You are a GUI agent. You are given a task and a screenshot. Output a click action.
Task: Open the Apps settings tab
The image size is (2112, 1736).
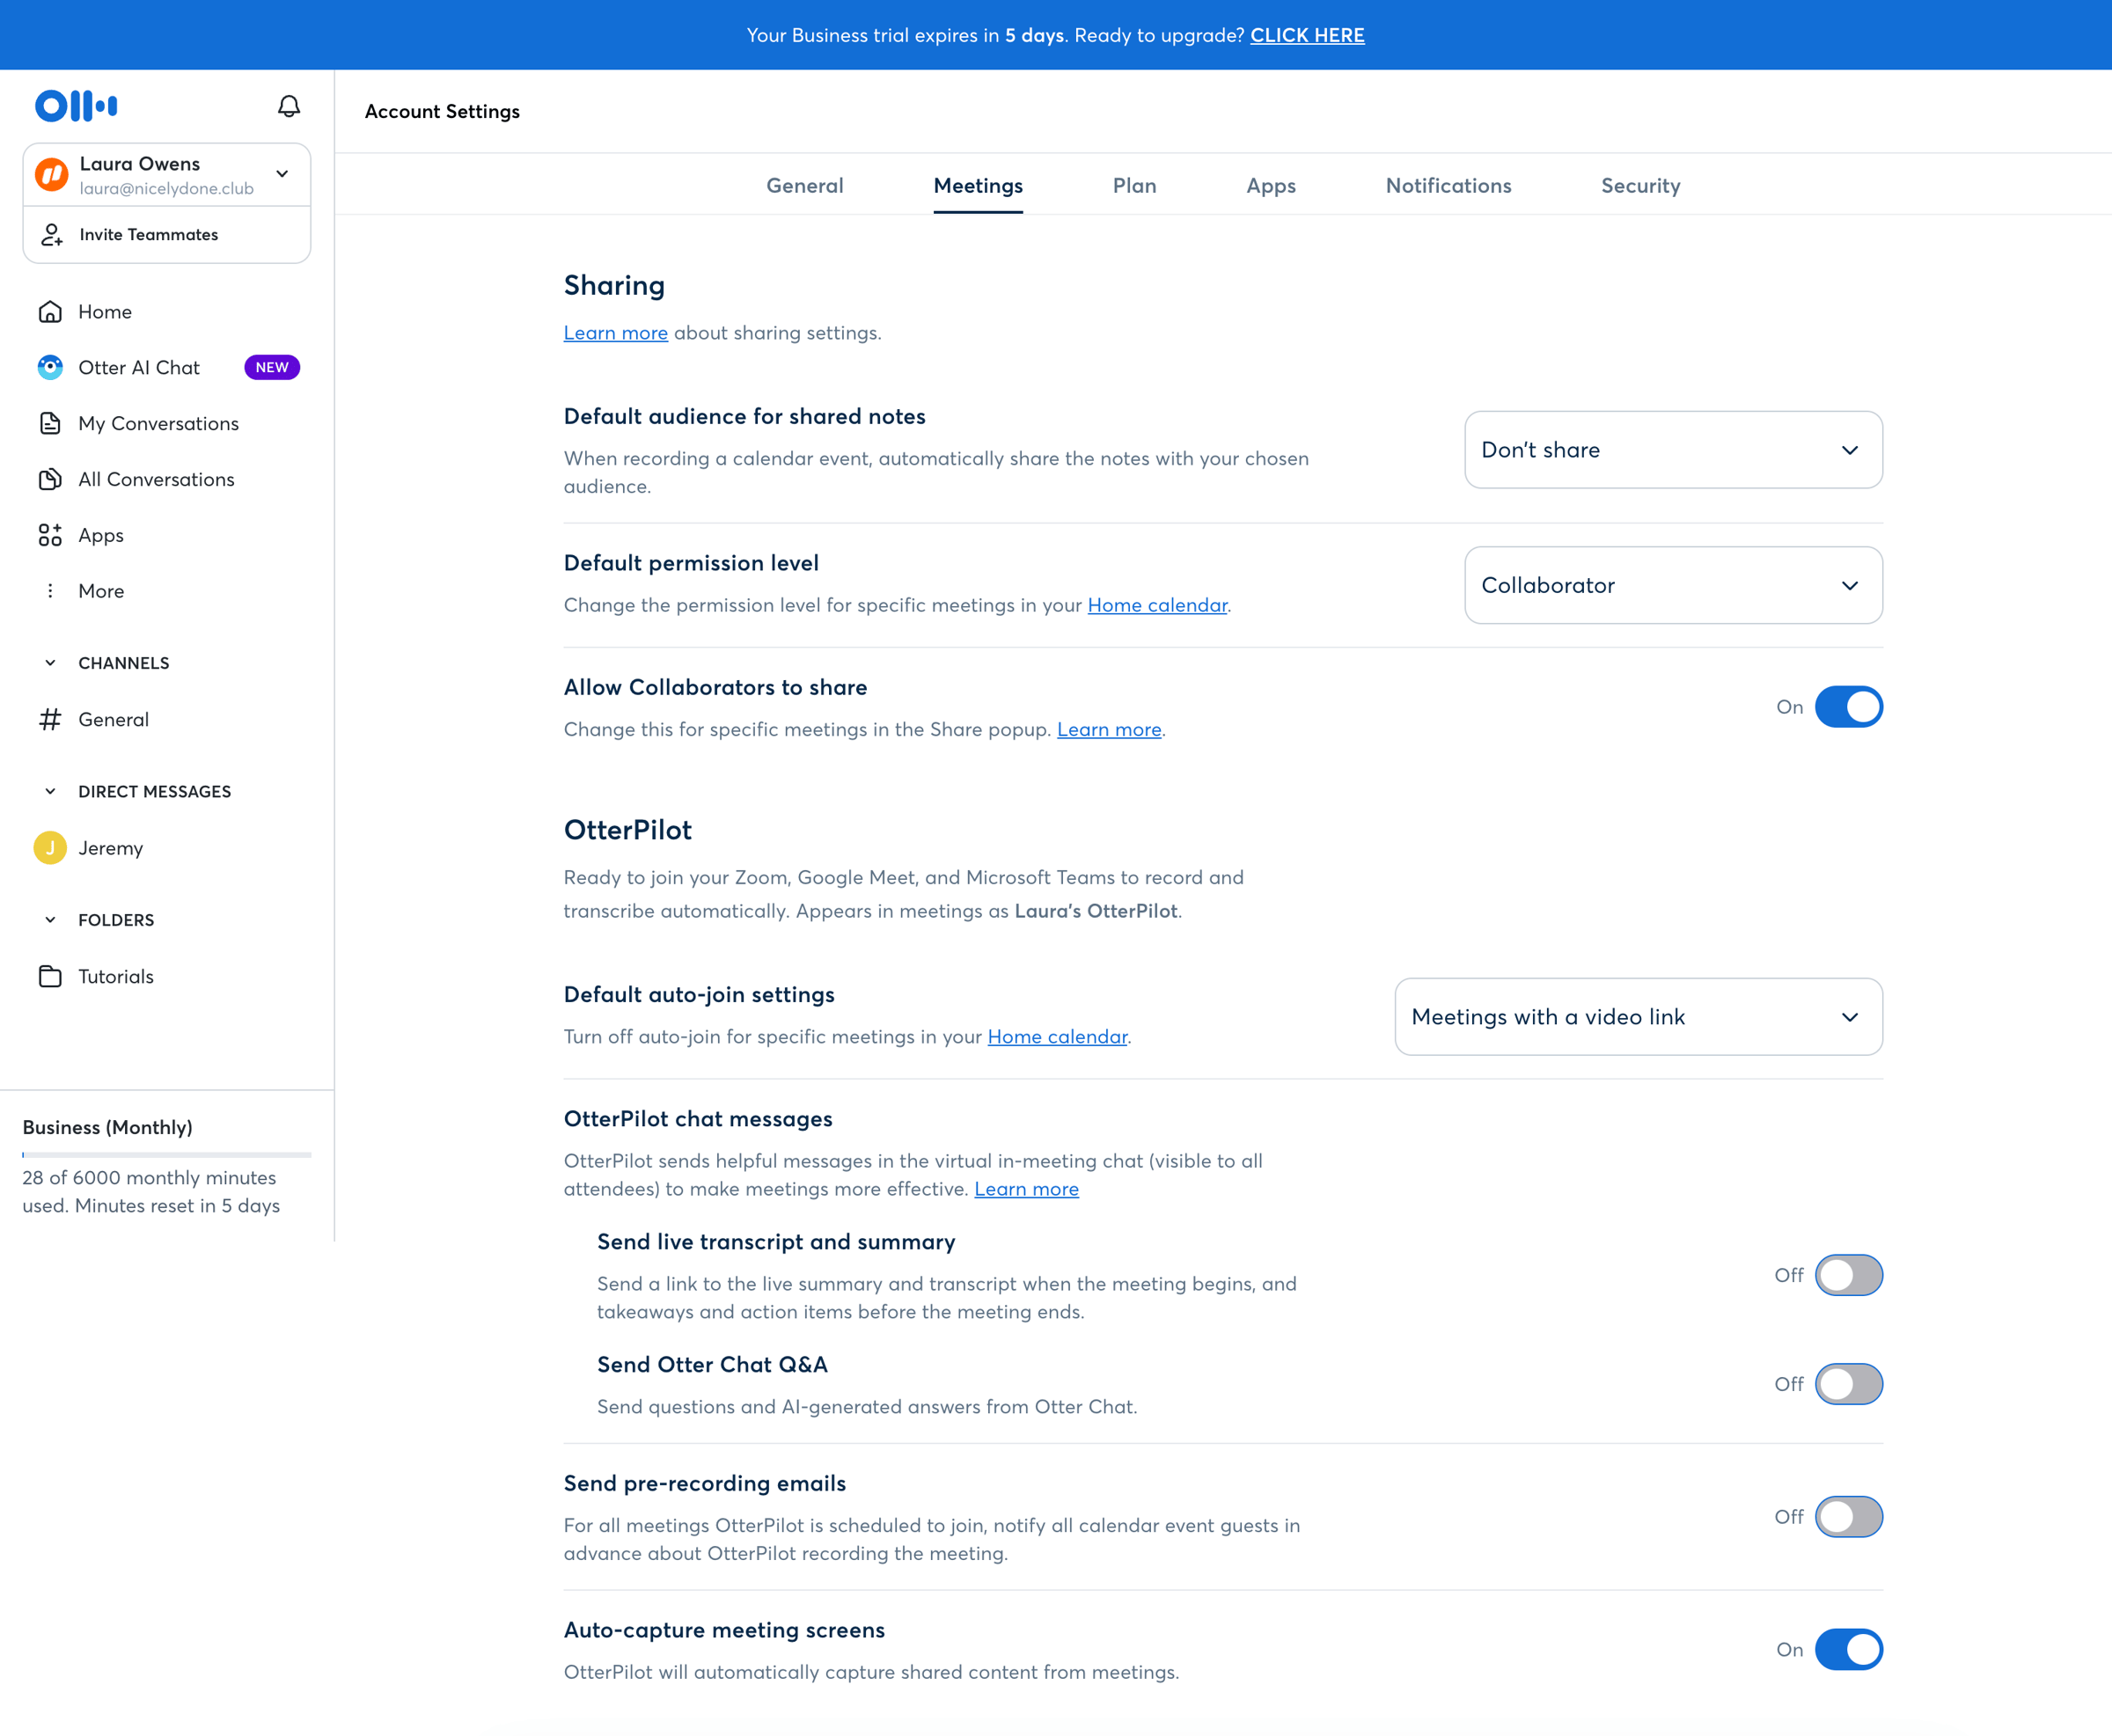pos(1271,186)
